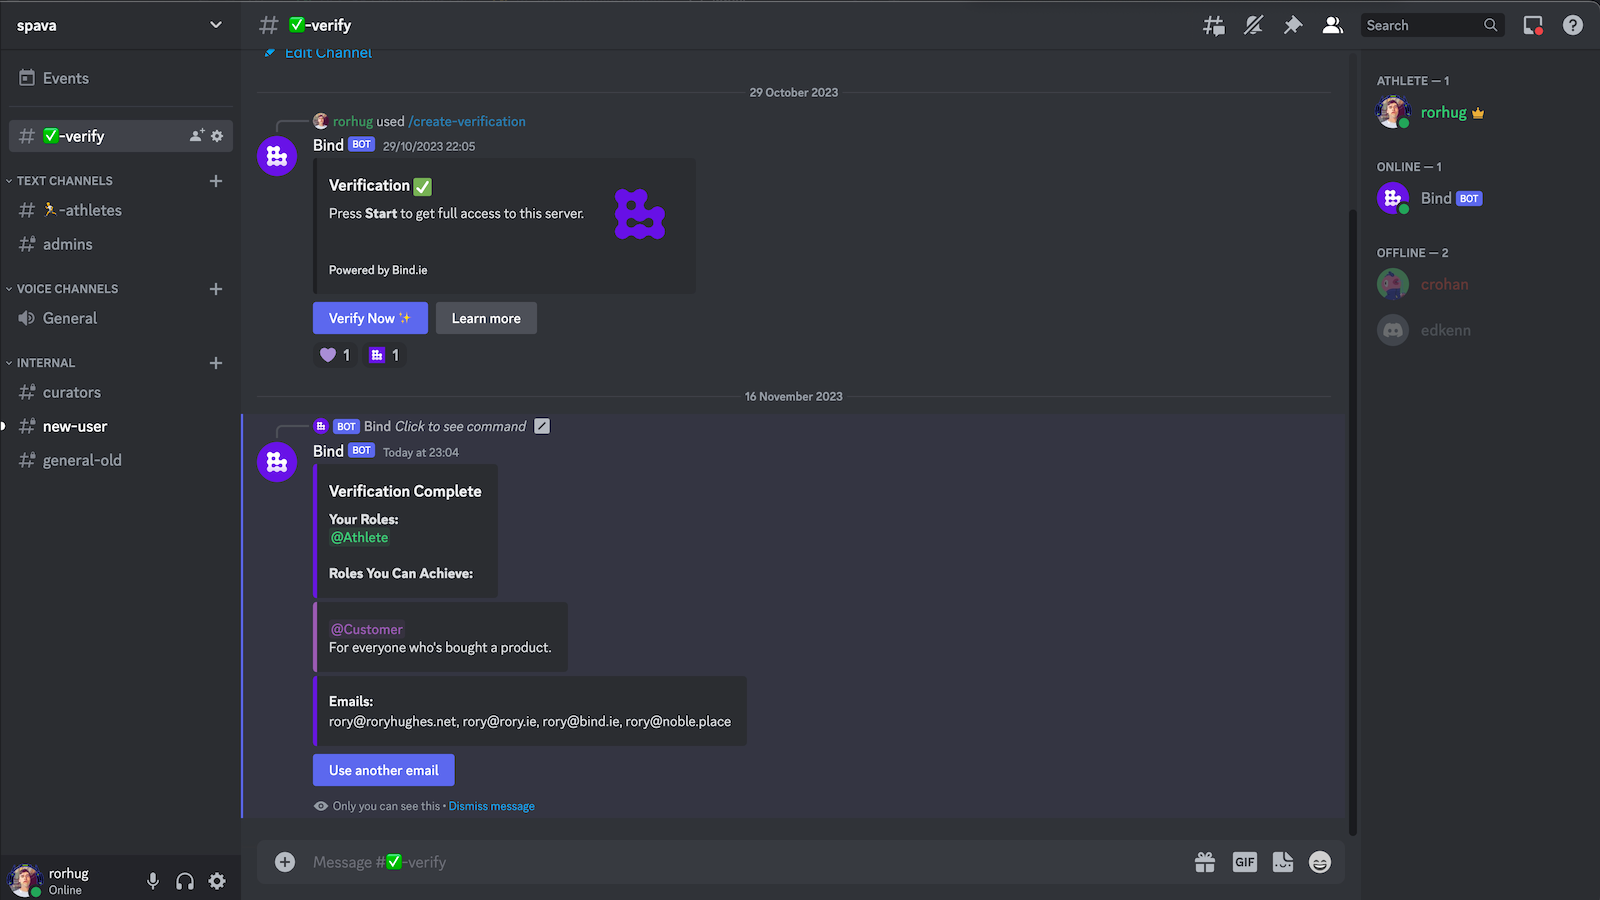Toggle headphones deafen in user panel
This screenshot has width=1600, height=900.
[x=185, y=881]
